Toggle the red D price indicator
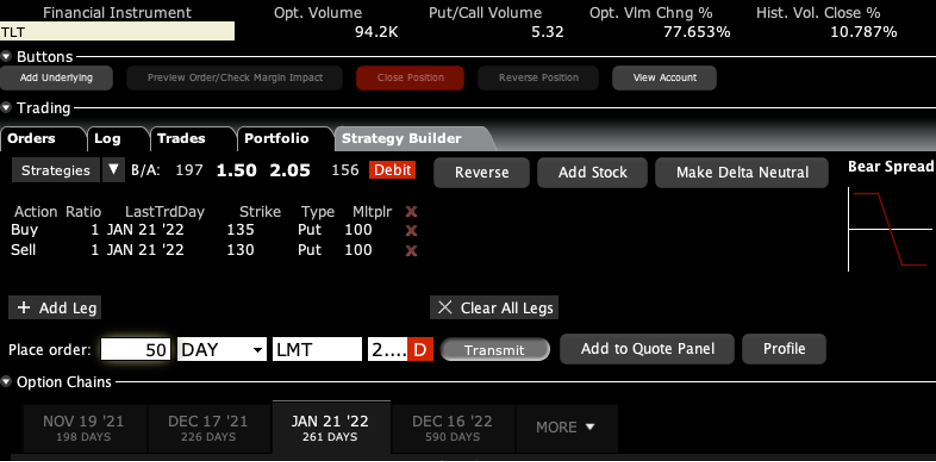The image size is (936, 462). [420, 349]
